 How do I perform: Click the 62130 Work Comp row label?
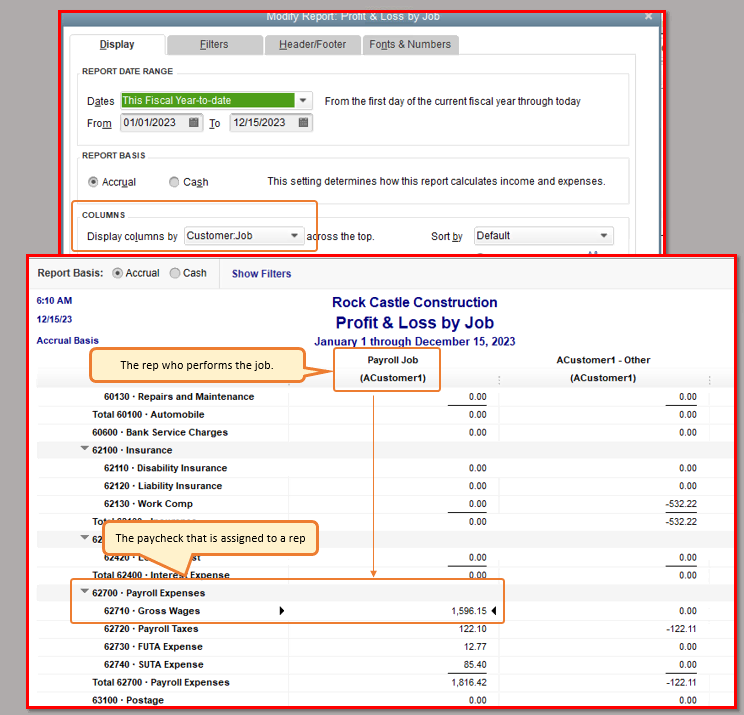[x=148, y=504]
